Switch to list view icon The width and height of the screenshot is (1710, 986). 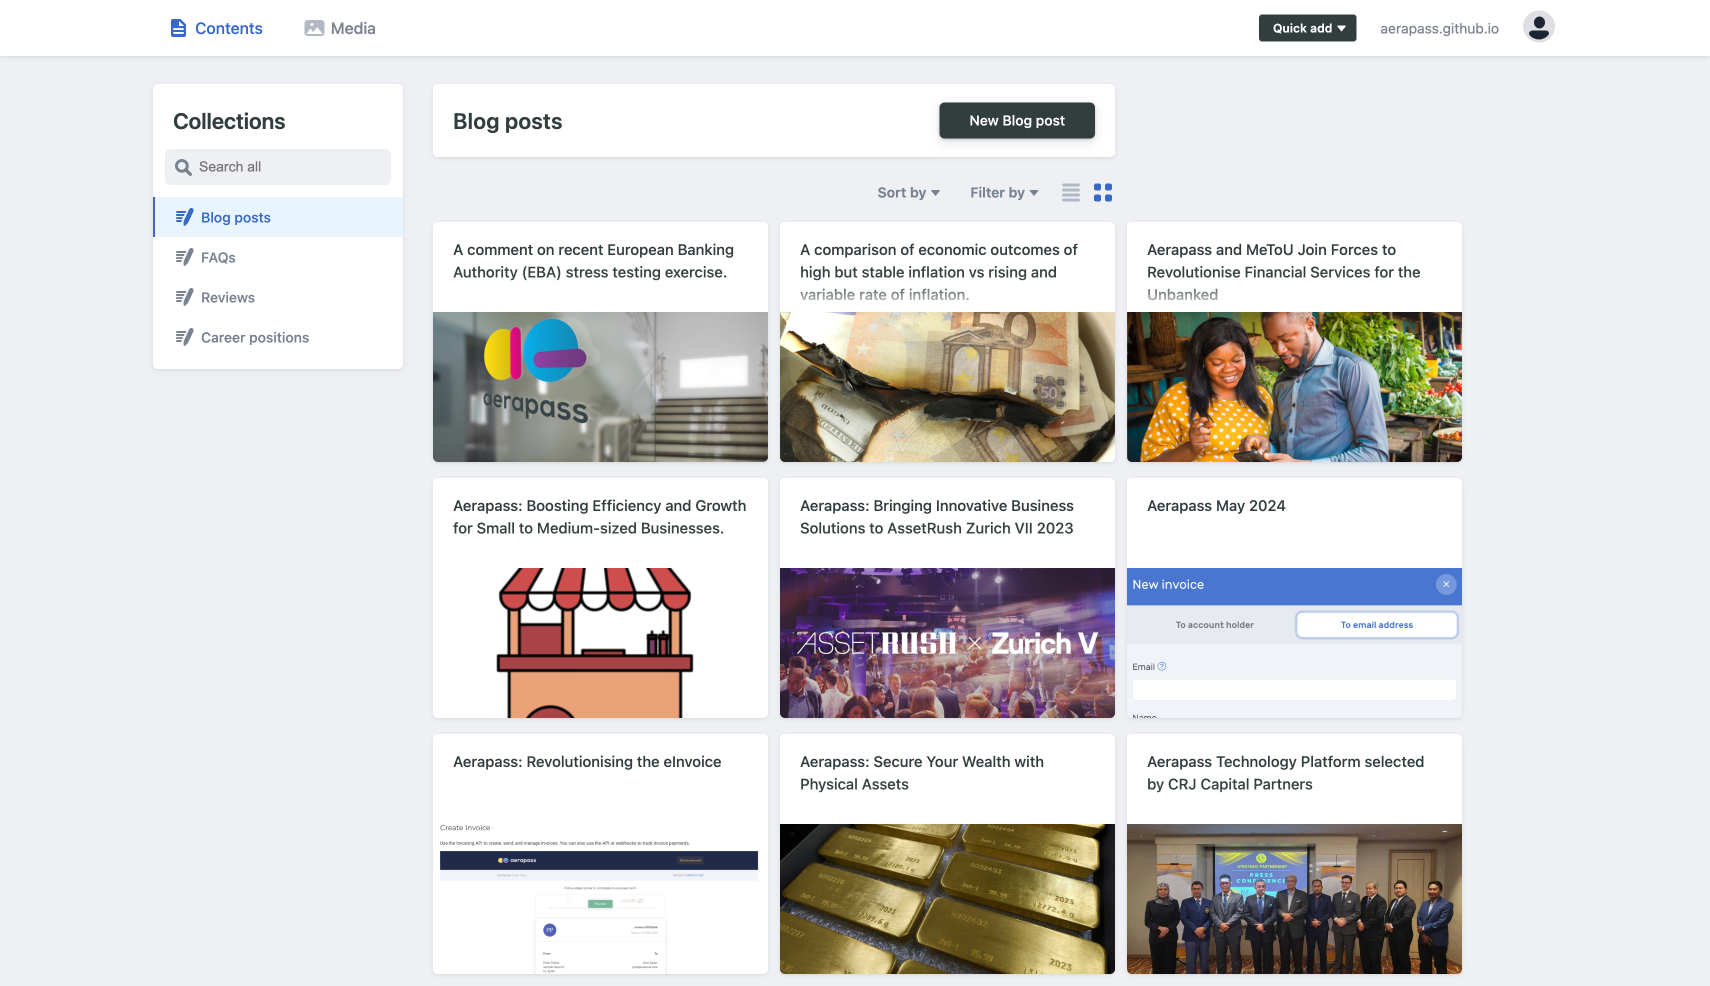tap(1070, 192)
